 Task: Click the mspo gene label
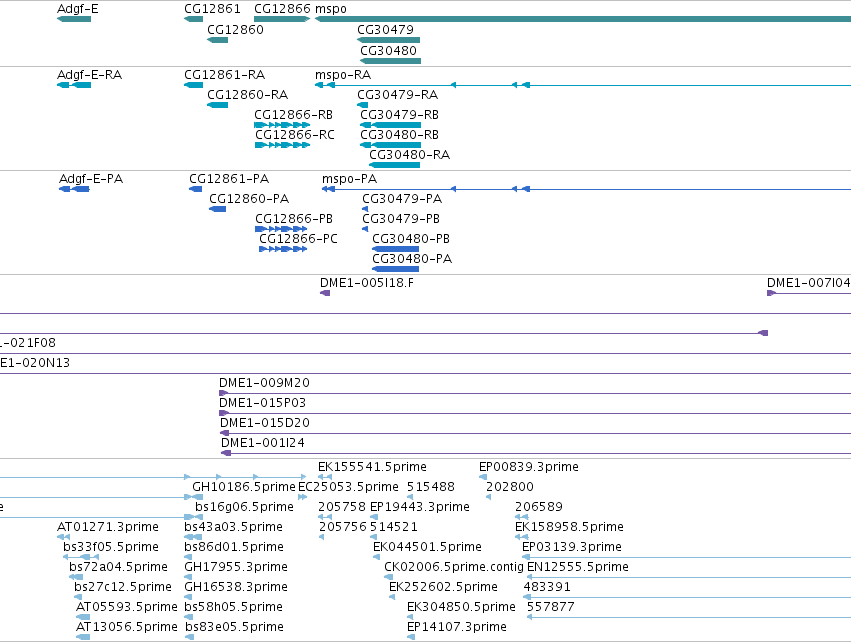pyautogui.click(x=331, y=9)
